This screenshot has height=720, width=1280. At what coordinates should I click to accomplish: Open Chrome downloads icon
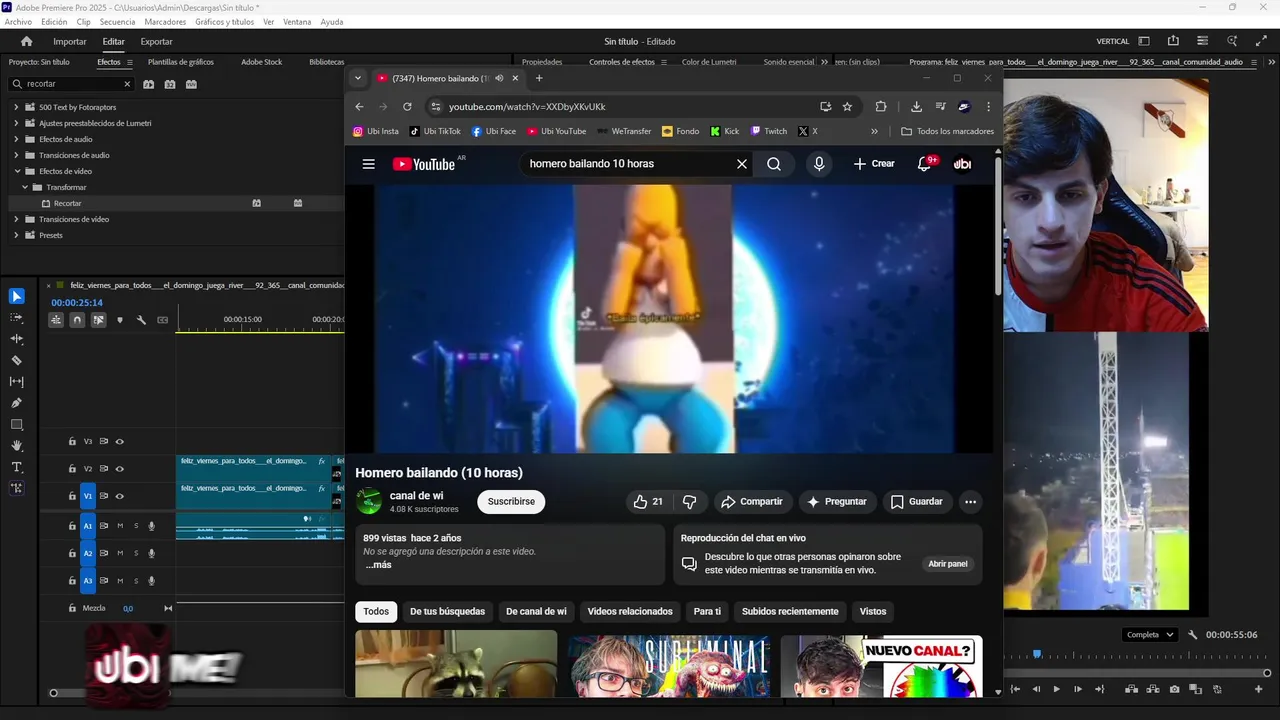916,106
